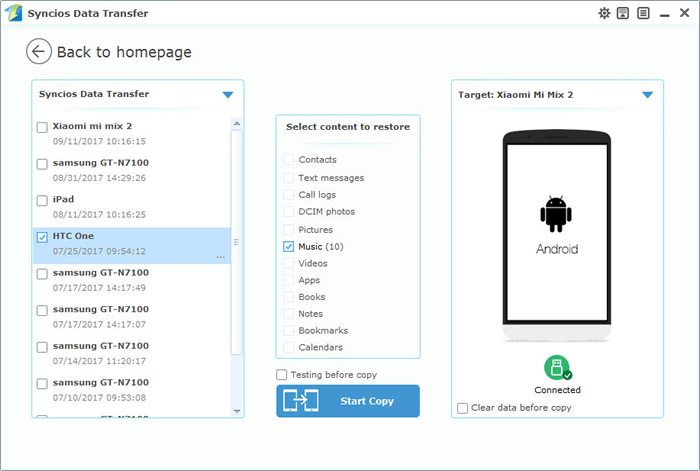Select the HTC One backup row
Viewport: 700px width, 471px height.
click(x=132, y=246)
